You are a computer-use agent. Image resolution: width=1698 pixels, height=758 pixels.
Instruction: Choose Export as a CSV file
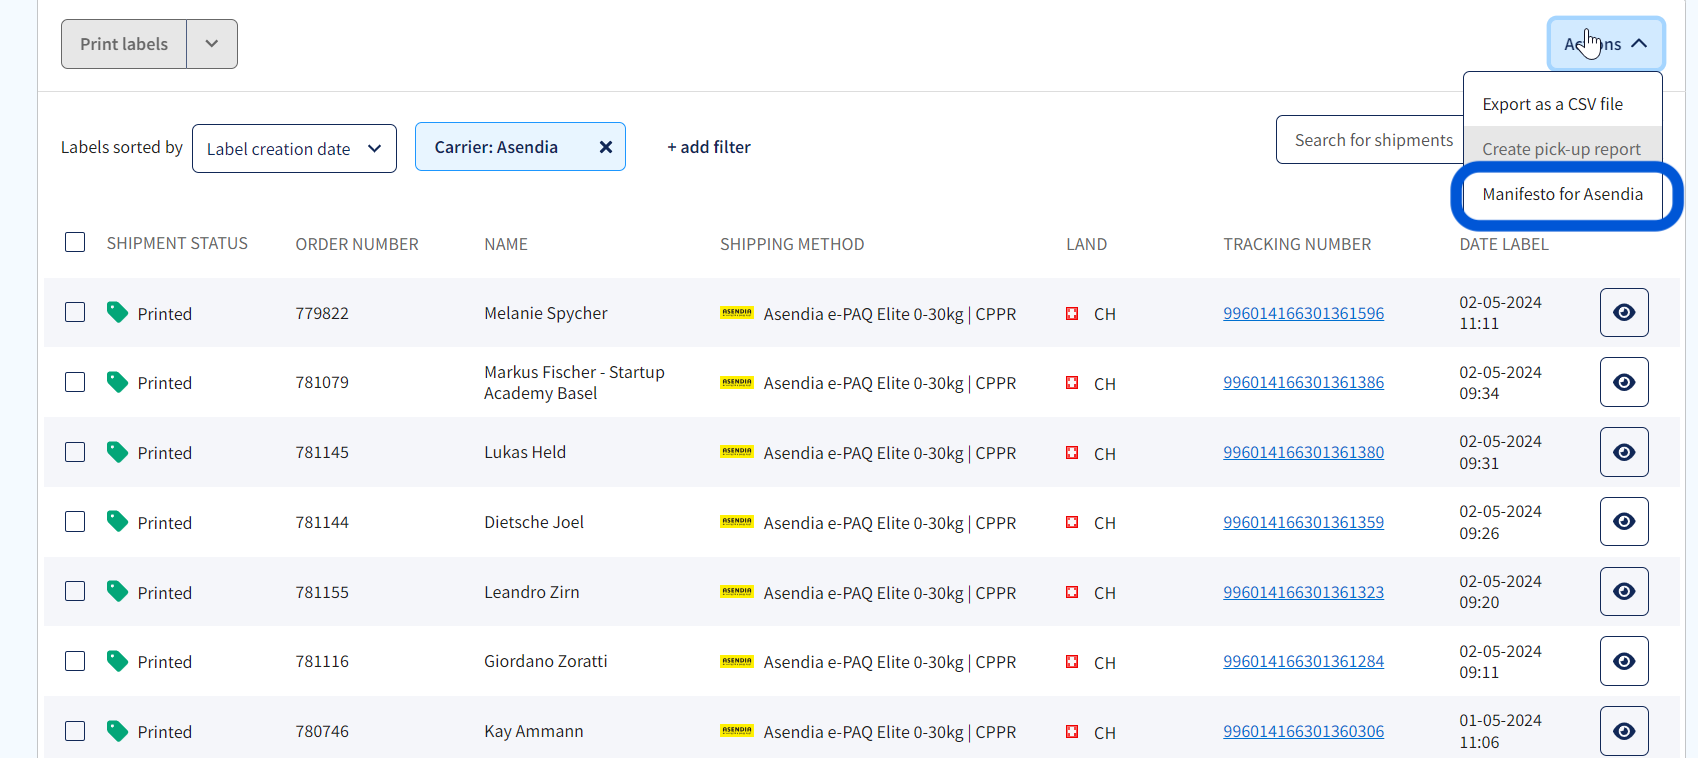point(1562,104)
